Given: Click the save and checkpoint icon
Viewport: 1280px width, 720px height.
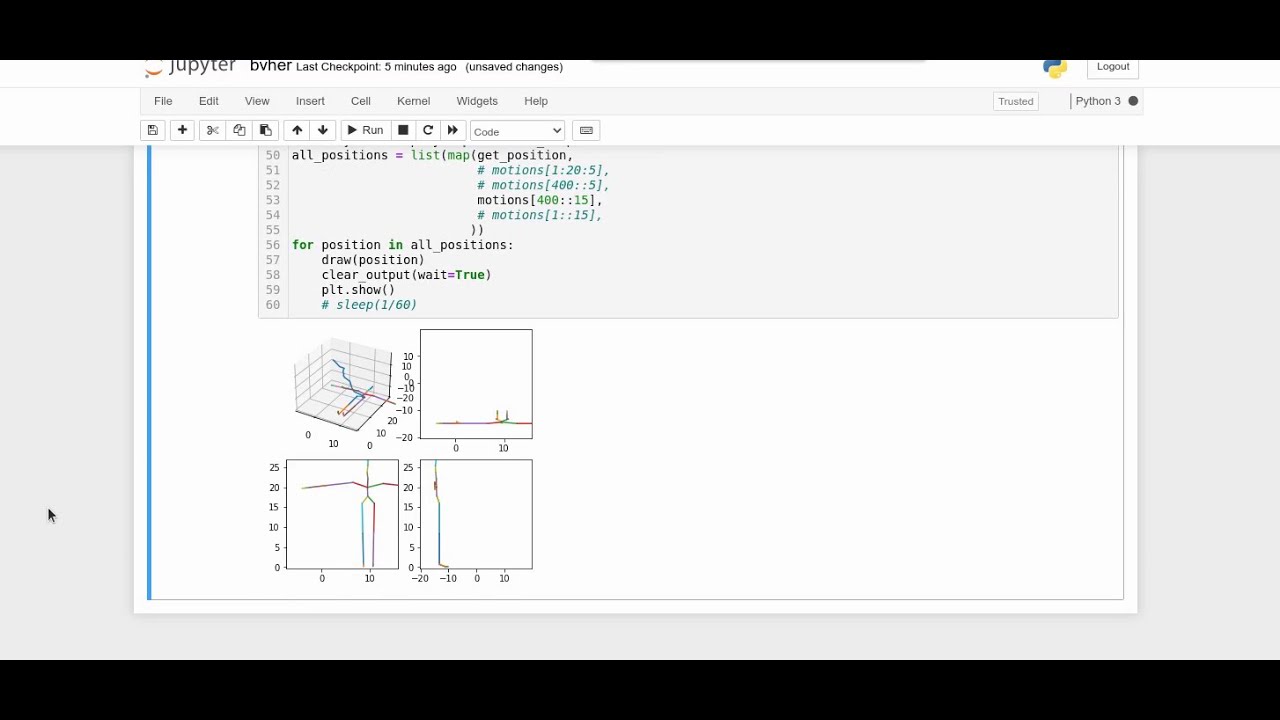Looking at the screenshot, I should pyautogui.click(x=152, y=131).
